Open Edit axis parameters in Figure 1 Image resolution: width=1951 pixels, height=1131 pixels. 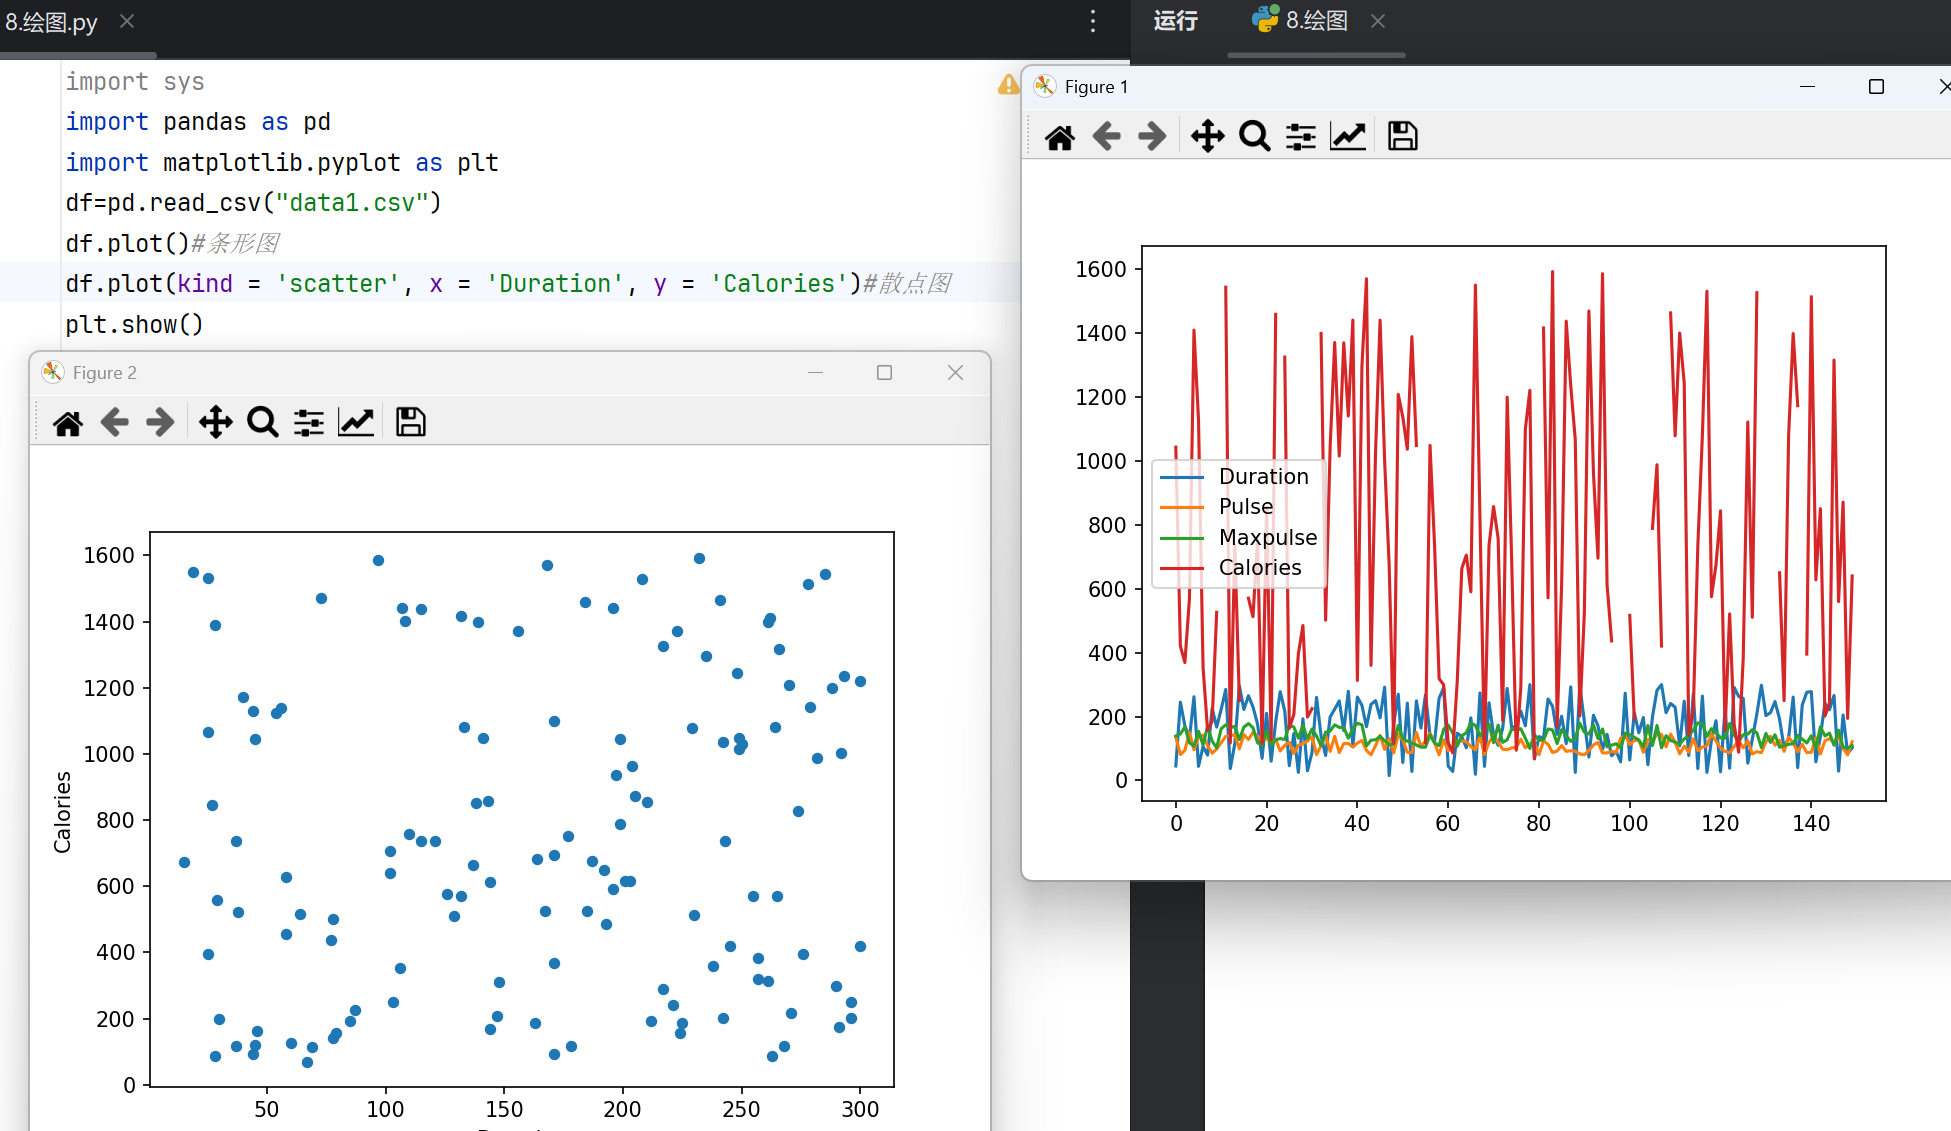tap(1348, 137)
